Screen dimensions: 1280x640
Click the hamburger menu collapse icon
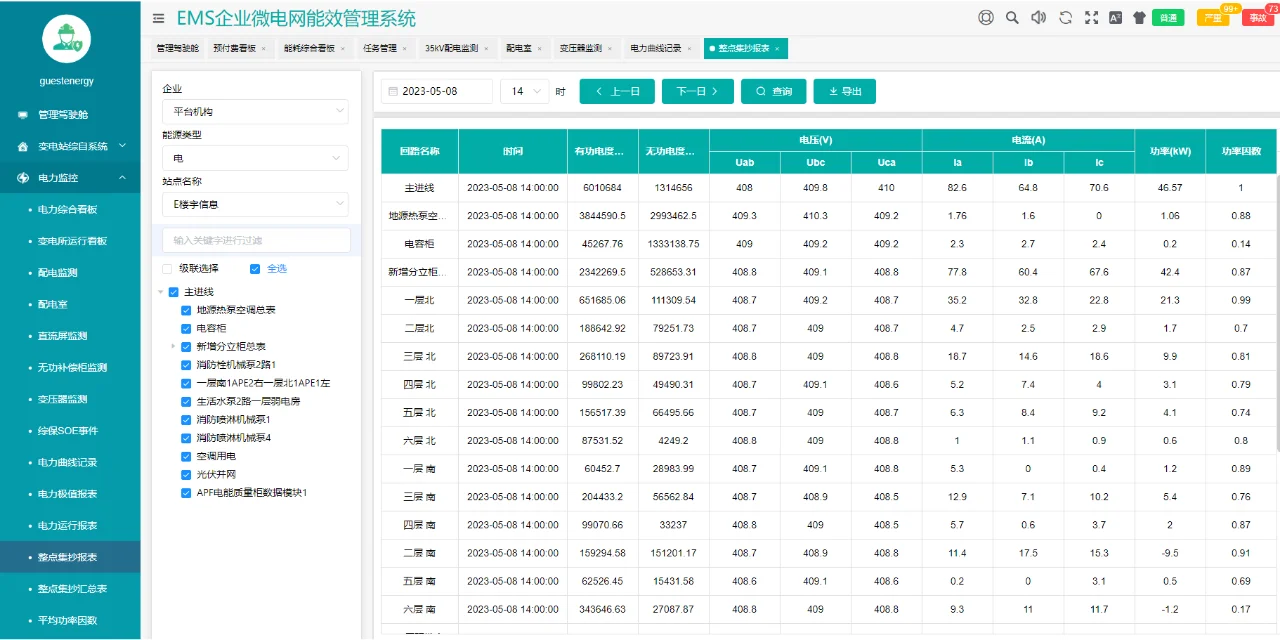(157, 18)
